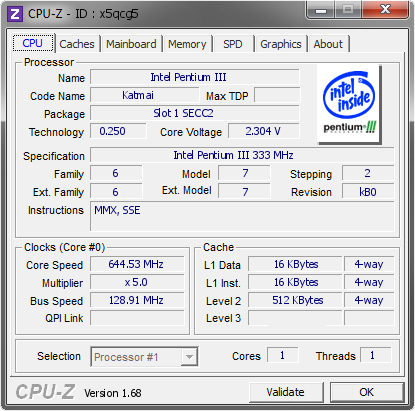Select the SPD tab
The height and width of the screenshot is (411, 415).
(x=233, y=44)
